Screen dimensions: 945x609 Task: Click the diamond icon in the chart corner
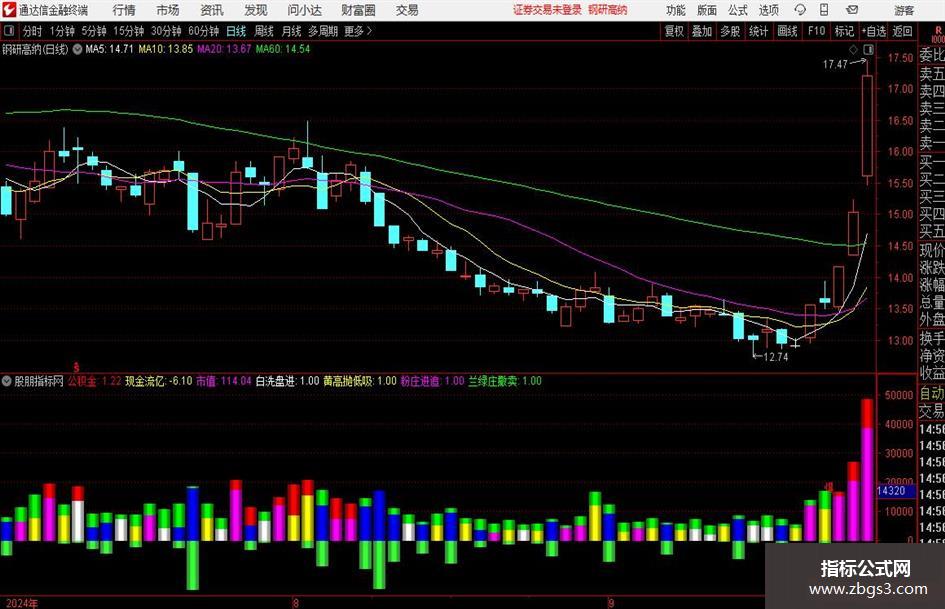pos(853,49)
